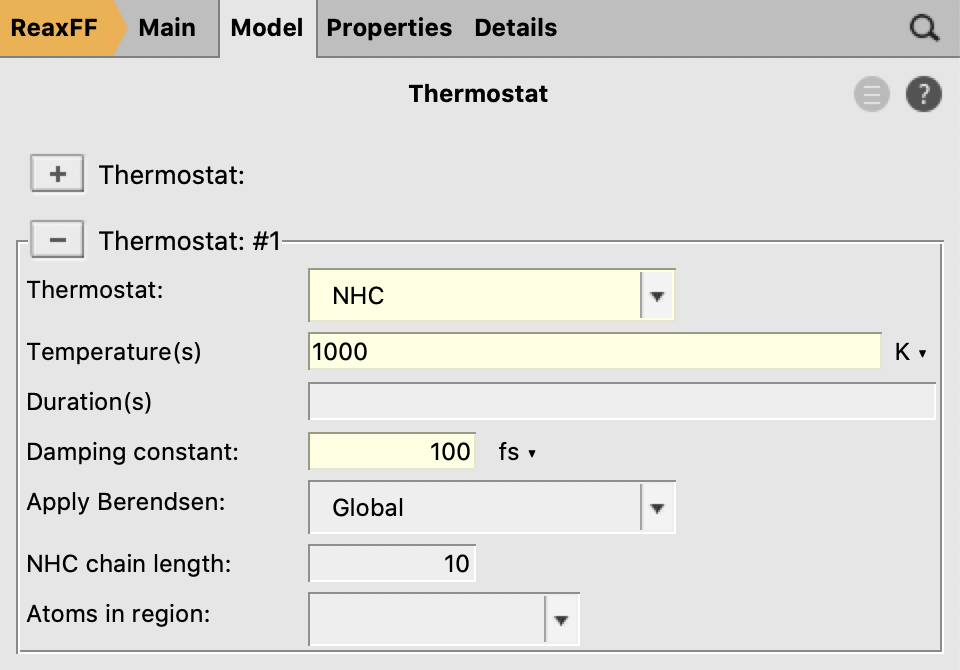Open the Atoms in region dropdown
Viewport: 960px width, 670px height.
point(561,619)
